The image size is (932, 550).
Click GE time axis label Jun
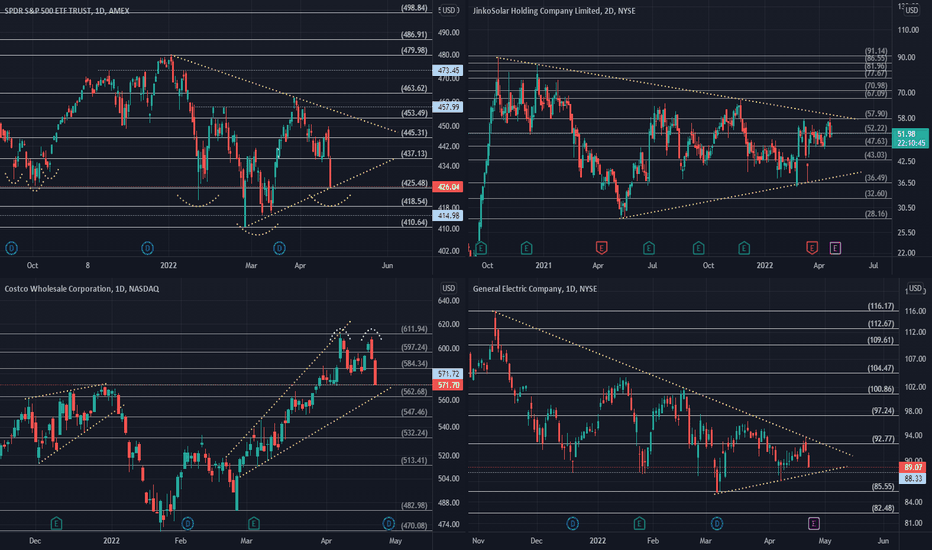pos(883,540)
